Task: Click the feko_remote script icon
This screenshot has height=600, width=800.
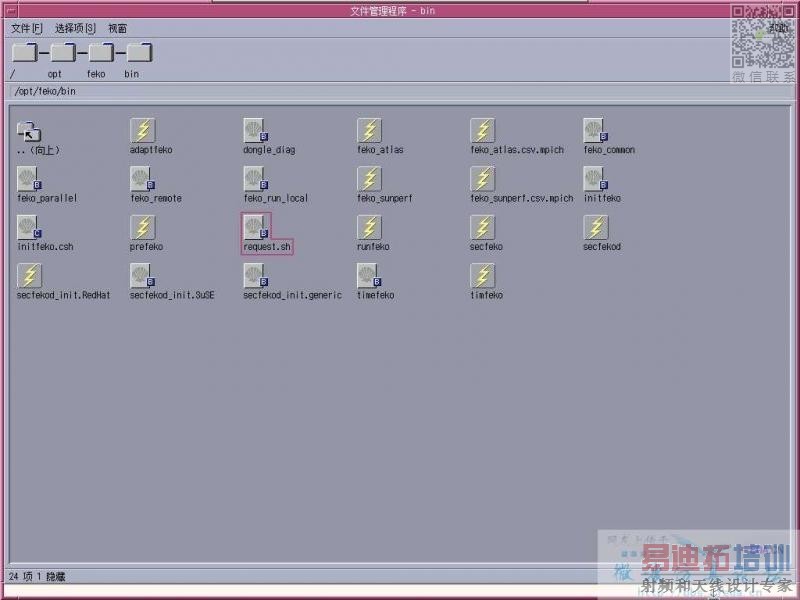Action: pyautogui.click(x=142, y=179)
